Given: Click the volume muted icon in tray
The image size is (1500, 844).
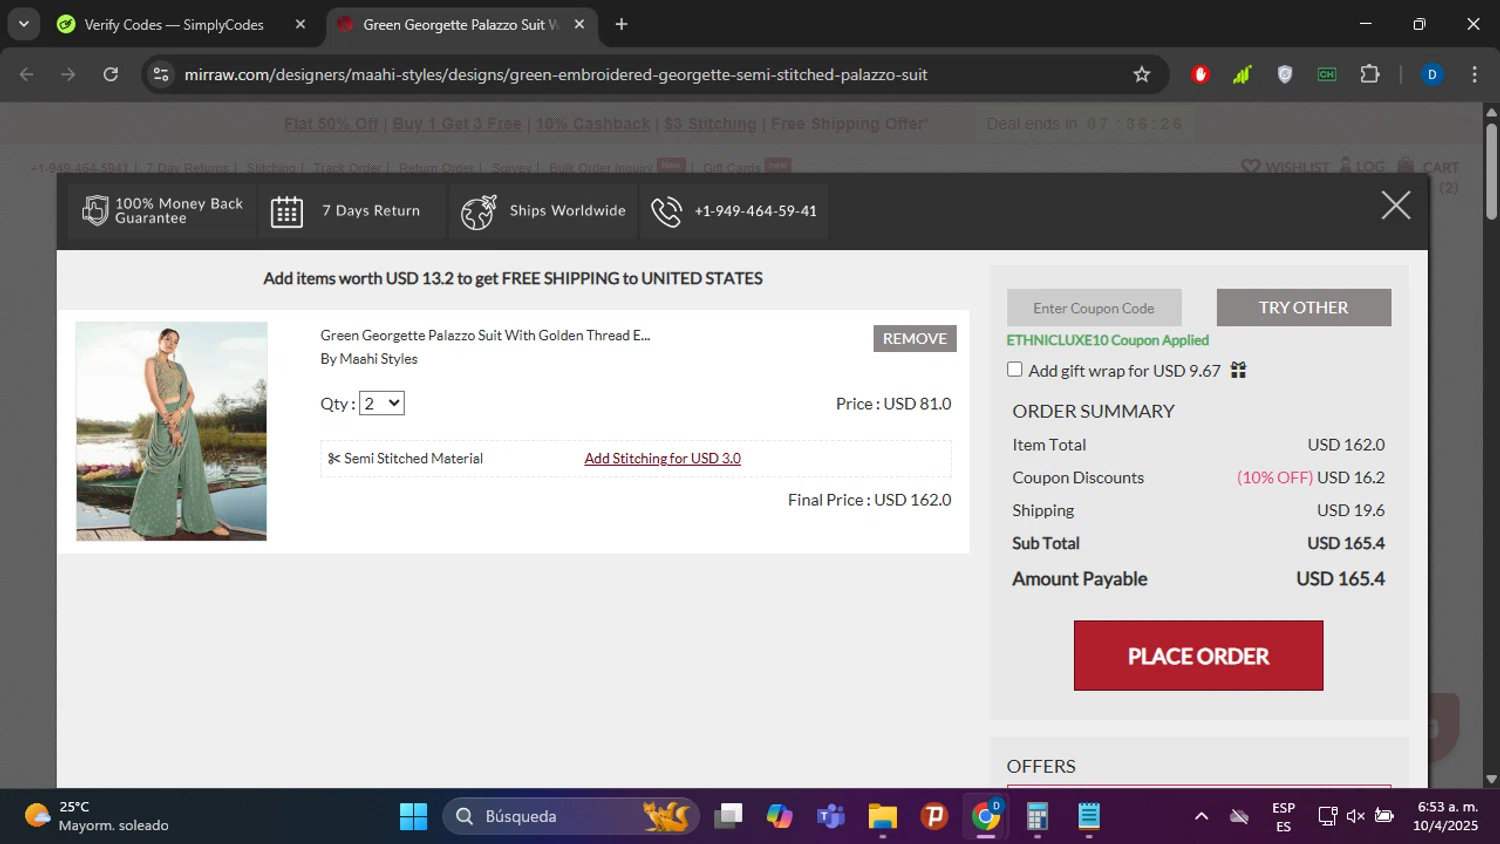Looking at the screenshot, I should click(x=1355, y=816).
